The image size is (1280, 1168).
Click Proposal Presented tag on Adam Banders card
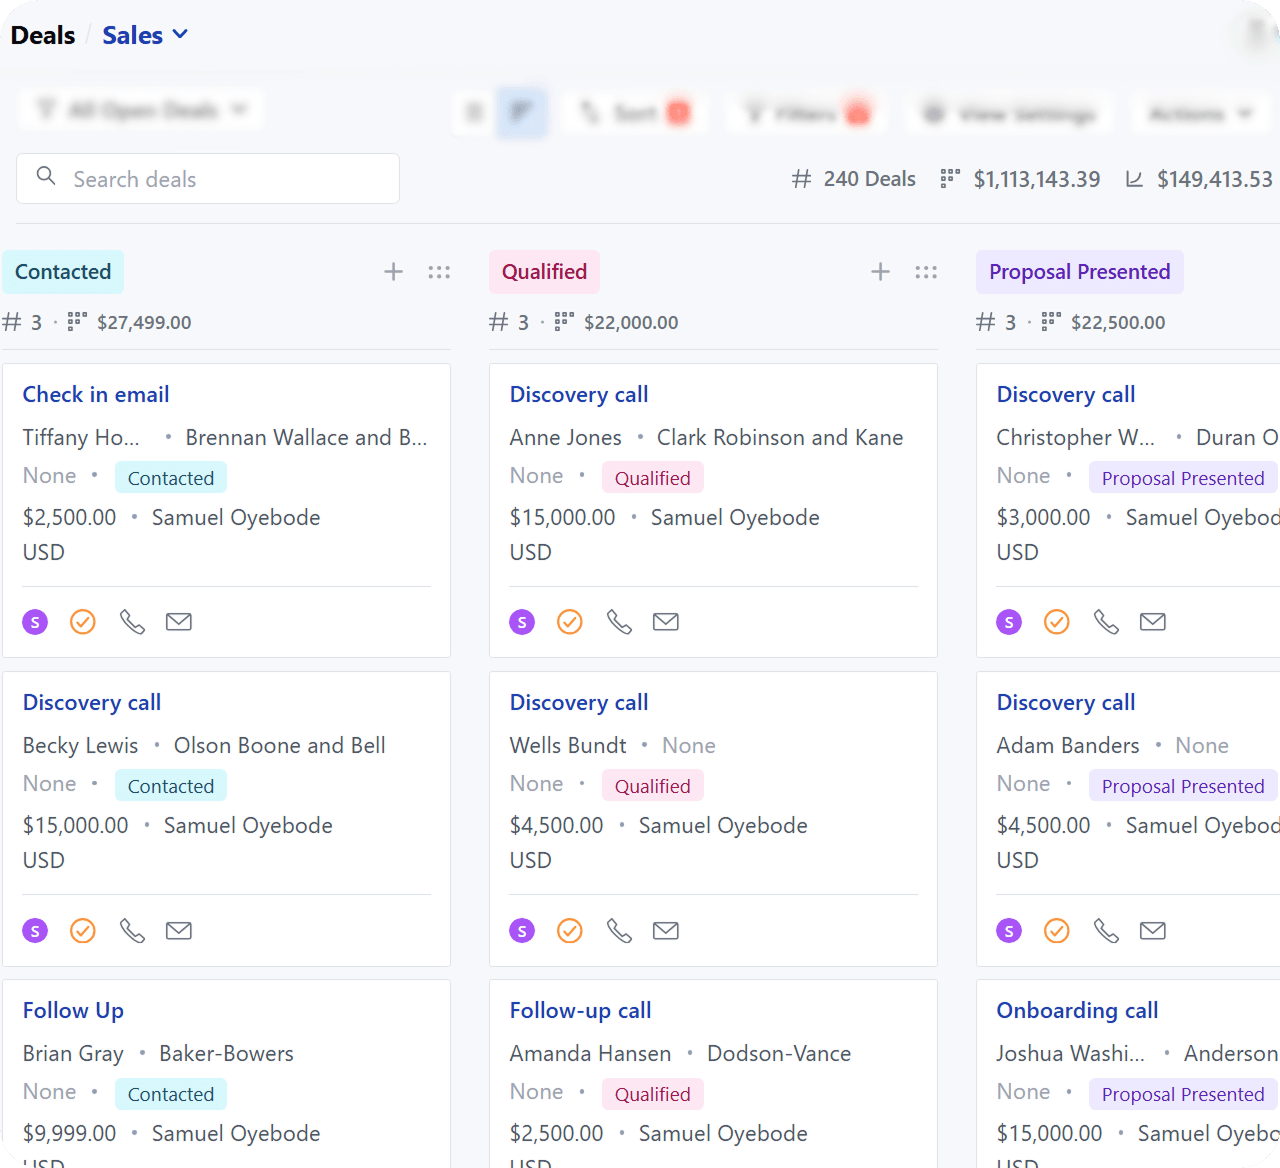(x=1183, y=786)
